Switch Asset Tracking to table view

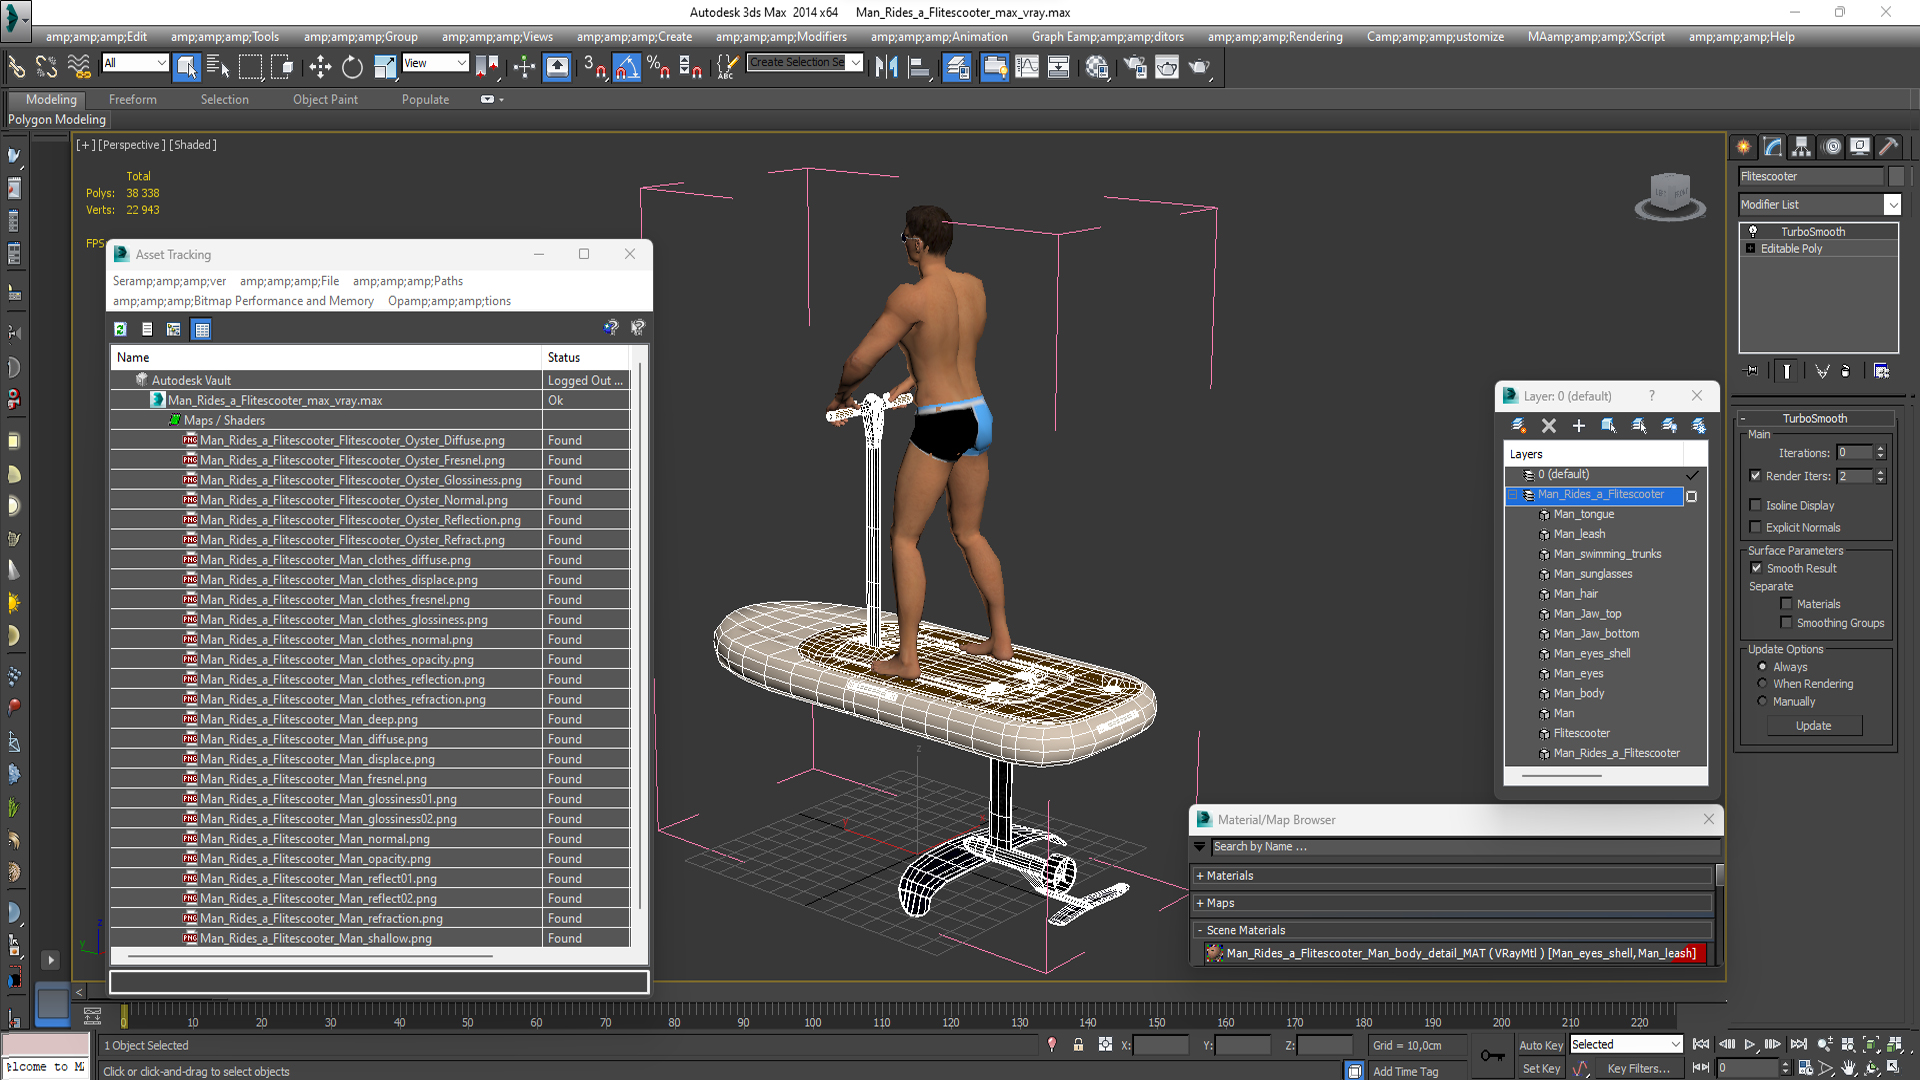tap(202, 329)
